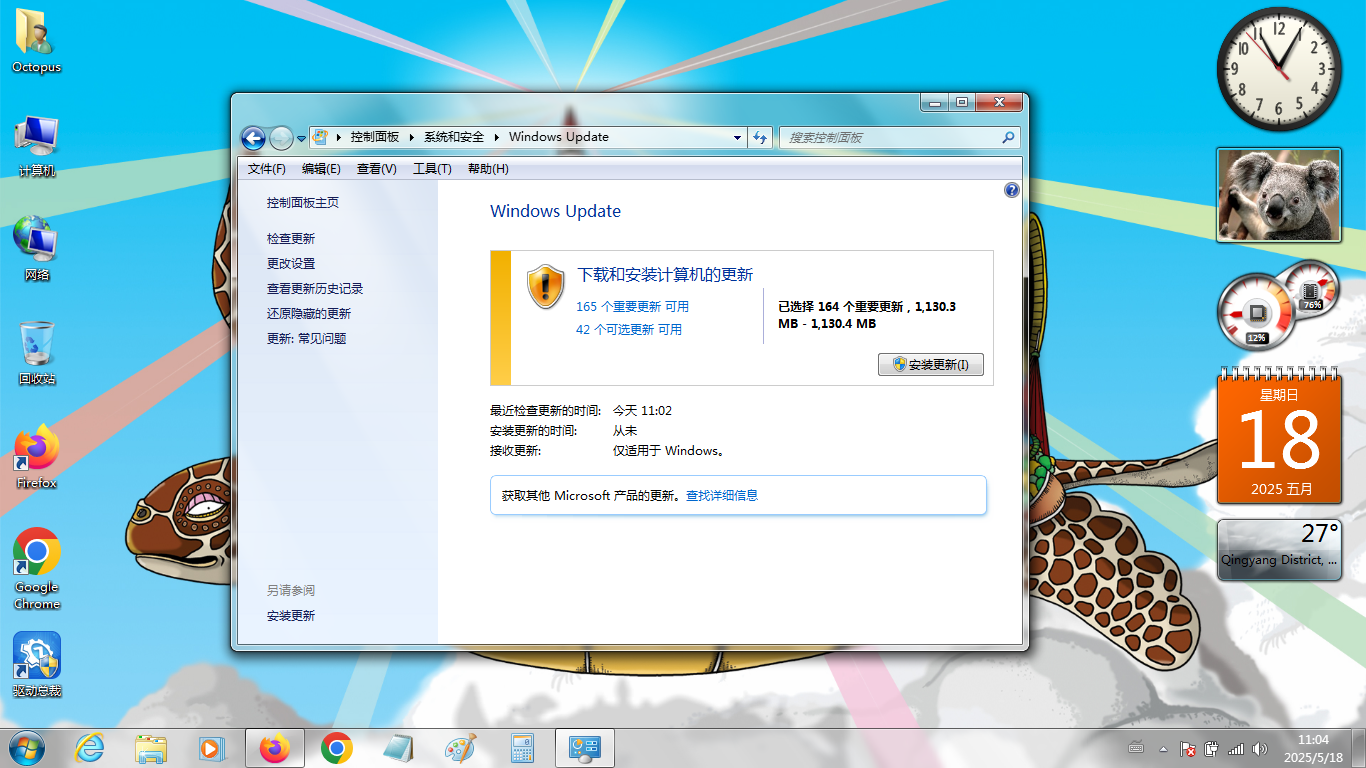
Task: Open the 工具(T) menu
Action: (x=432, y=169)
